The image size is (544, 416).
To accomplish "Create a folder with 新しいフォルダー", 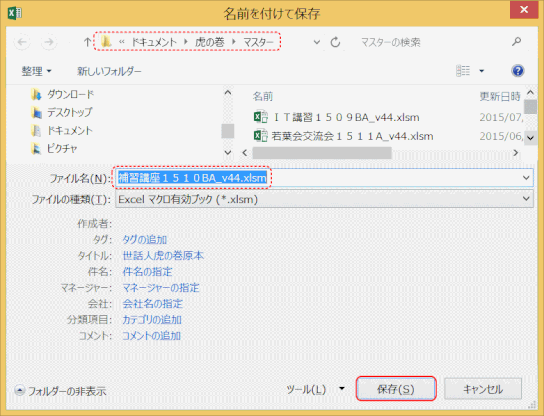I will (109, 71).
